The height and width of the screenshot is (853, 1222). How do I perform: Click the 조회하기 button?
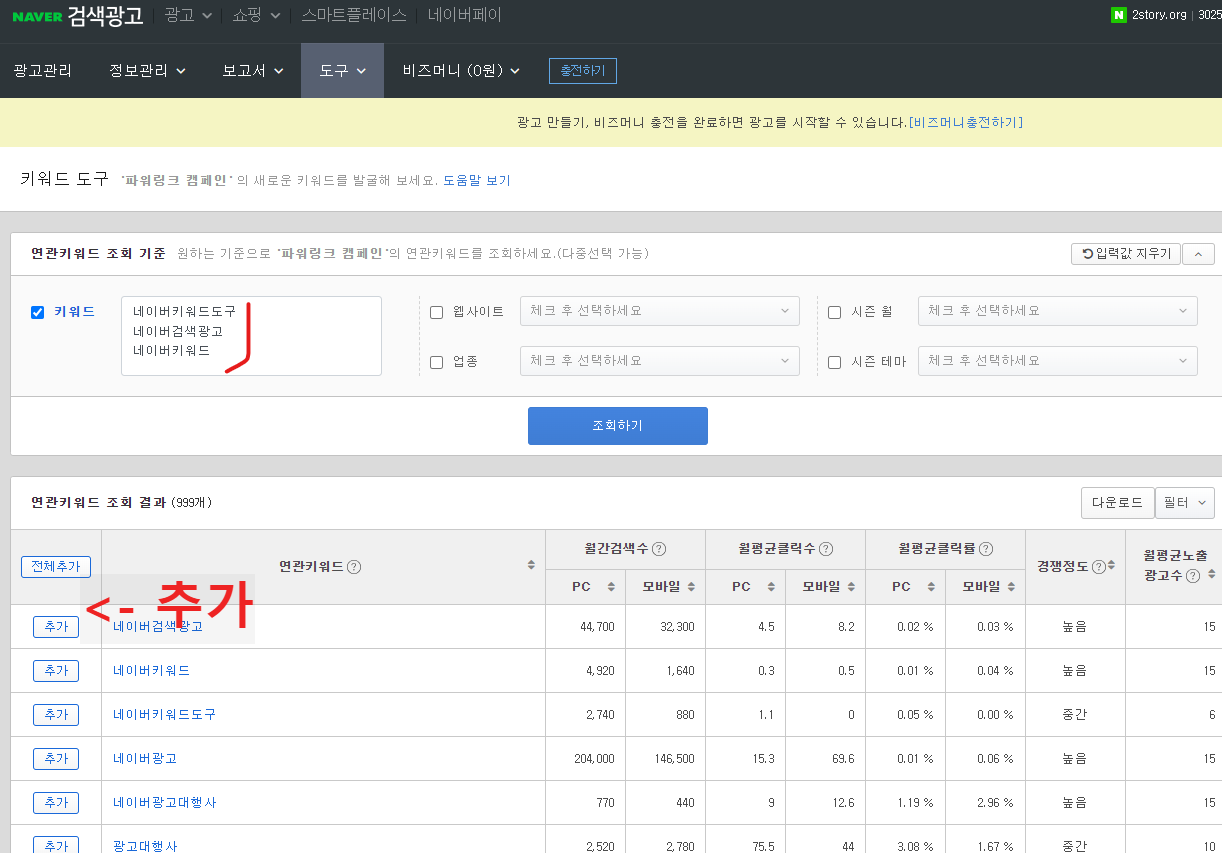617,425
